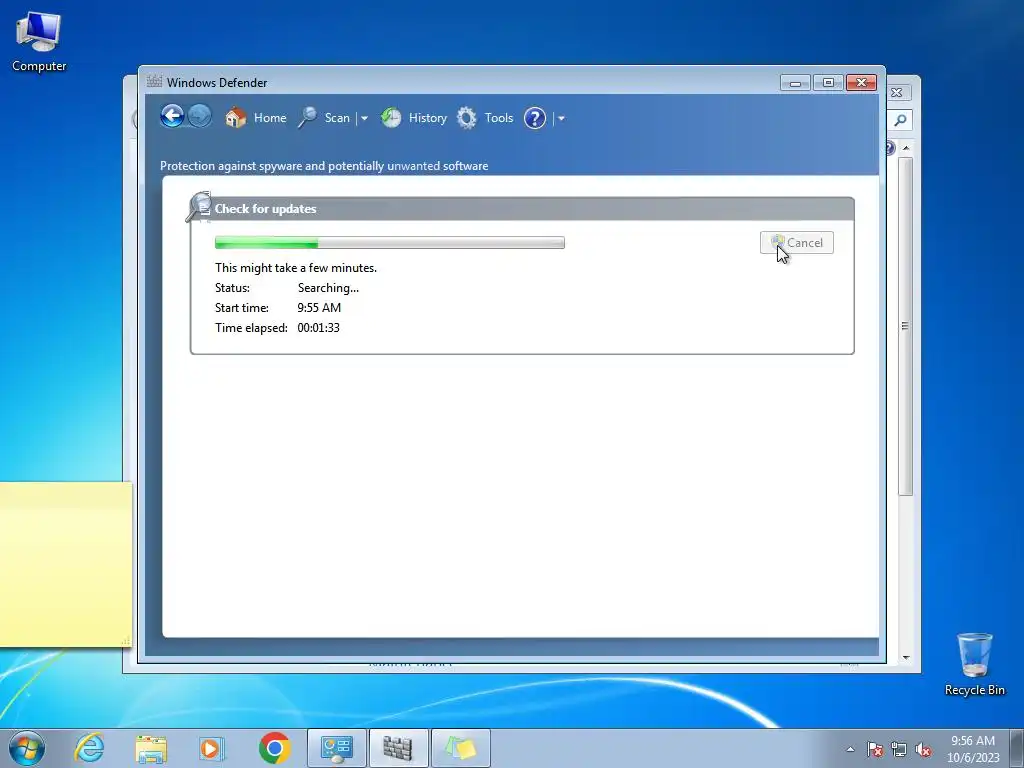Expand the Help options dropdown arrow
Screen dimensions: 1024x768
561,118
